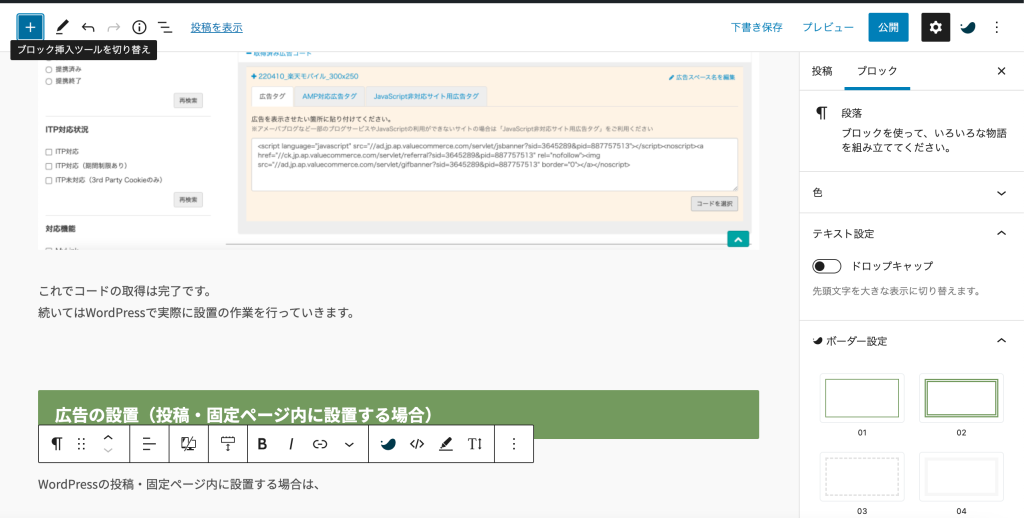Screen dimensions: 1024x518
Task: Click the コードを選択 button
Action: [x=714, y=204]
